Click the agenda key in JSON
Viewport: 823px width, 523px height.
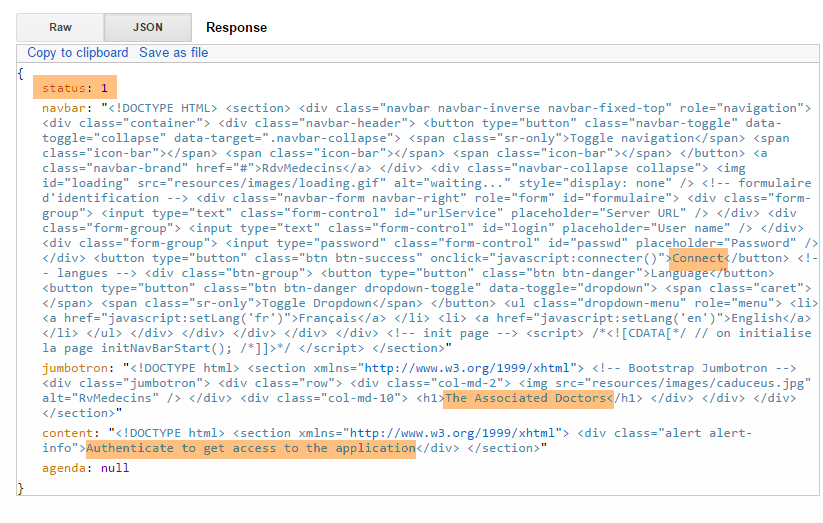[66, 467]
